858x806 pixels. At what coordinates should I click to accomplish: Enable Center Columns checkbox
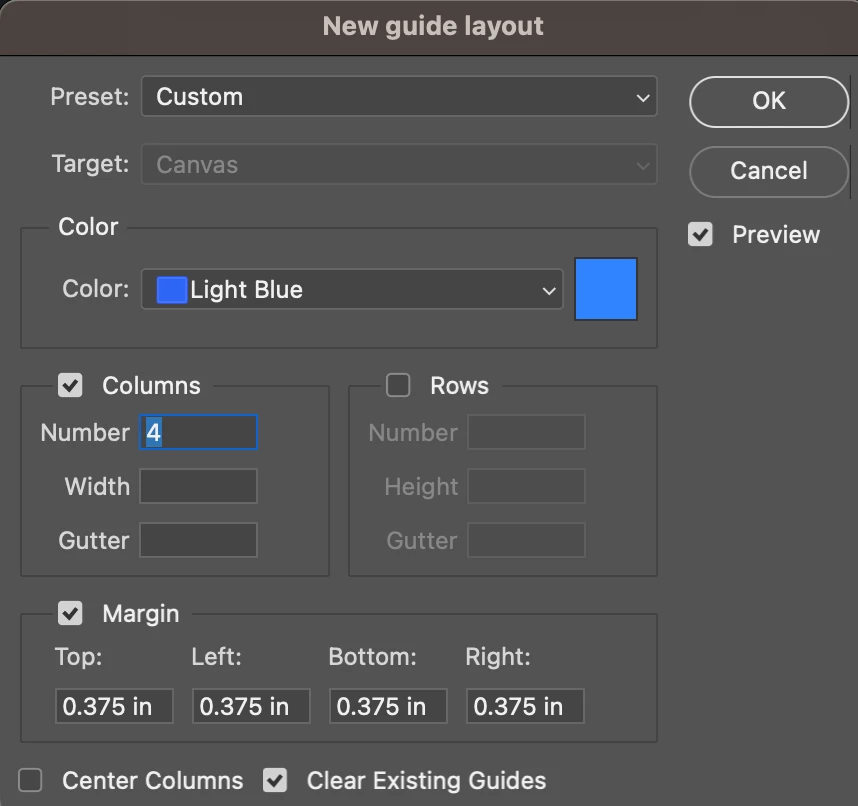tap(31, 780)
